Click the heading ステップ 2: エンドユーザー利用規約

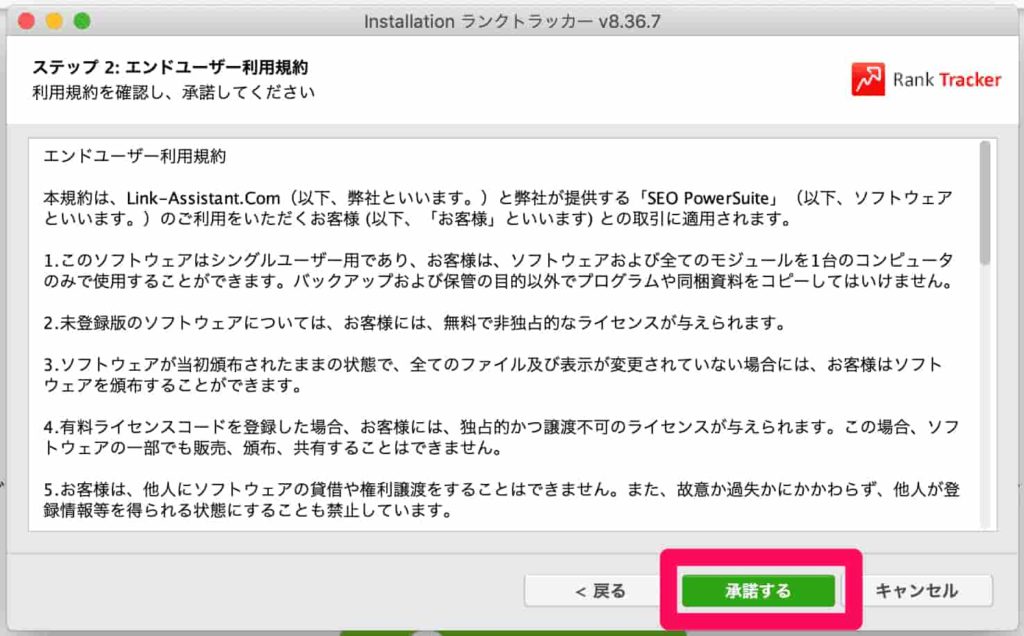click(170, 67)
